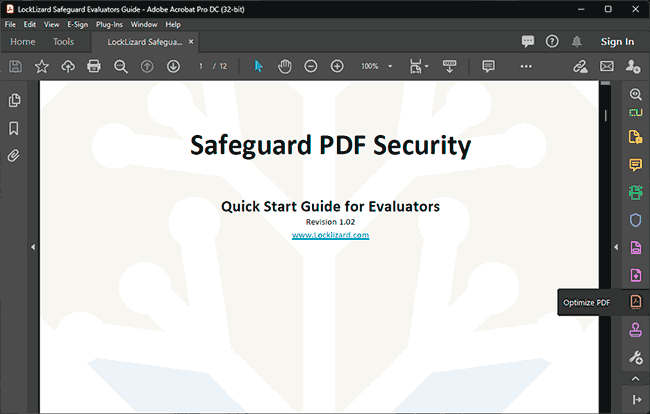Activate the Selection arrow tool
Image resolution: width=650 pixels, height=414 pixels.
coord(258,66)
